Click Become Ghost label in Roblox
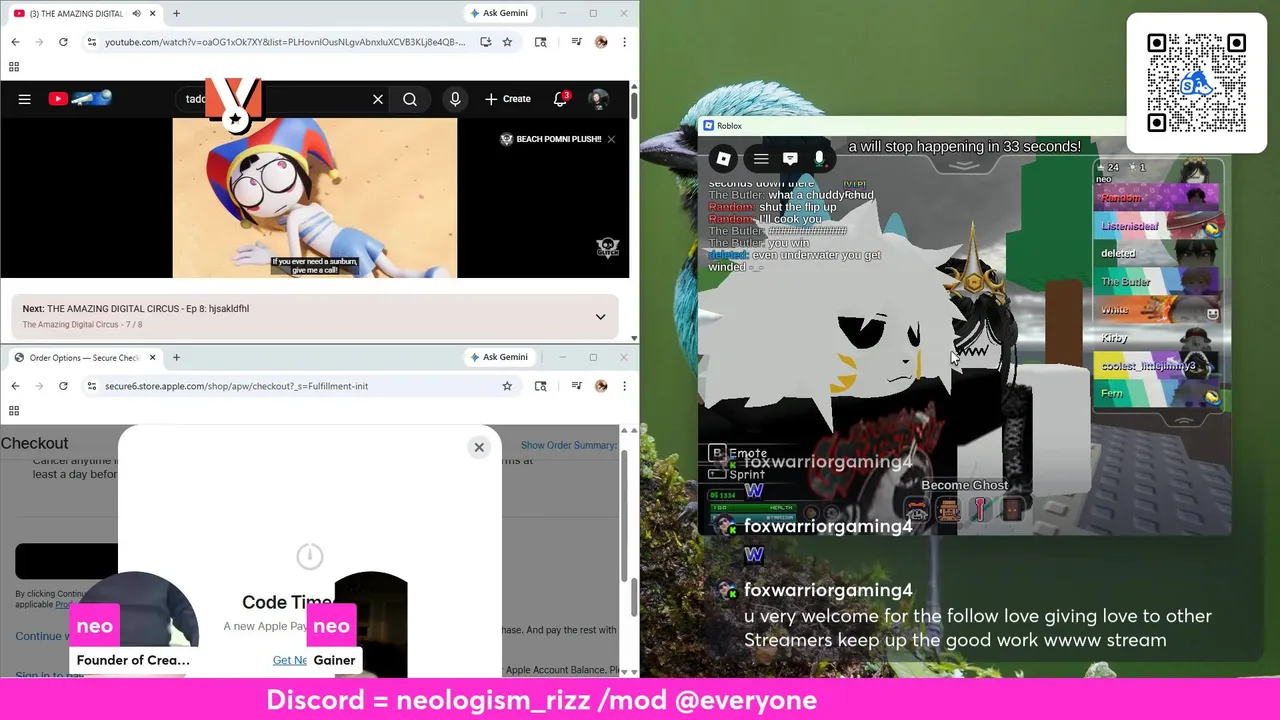 click(964, 485)
